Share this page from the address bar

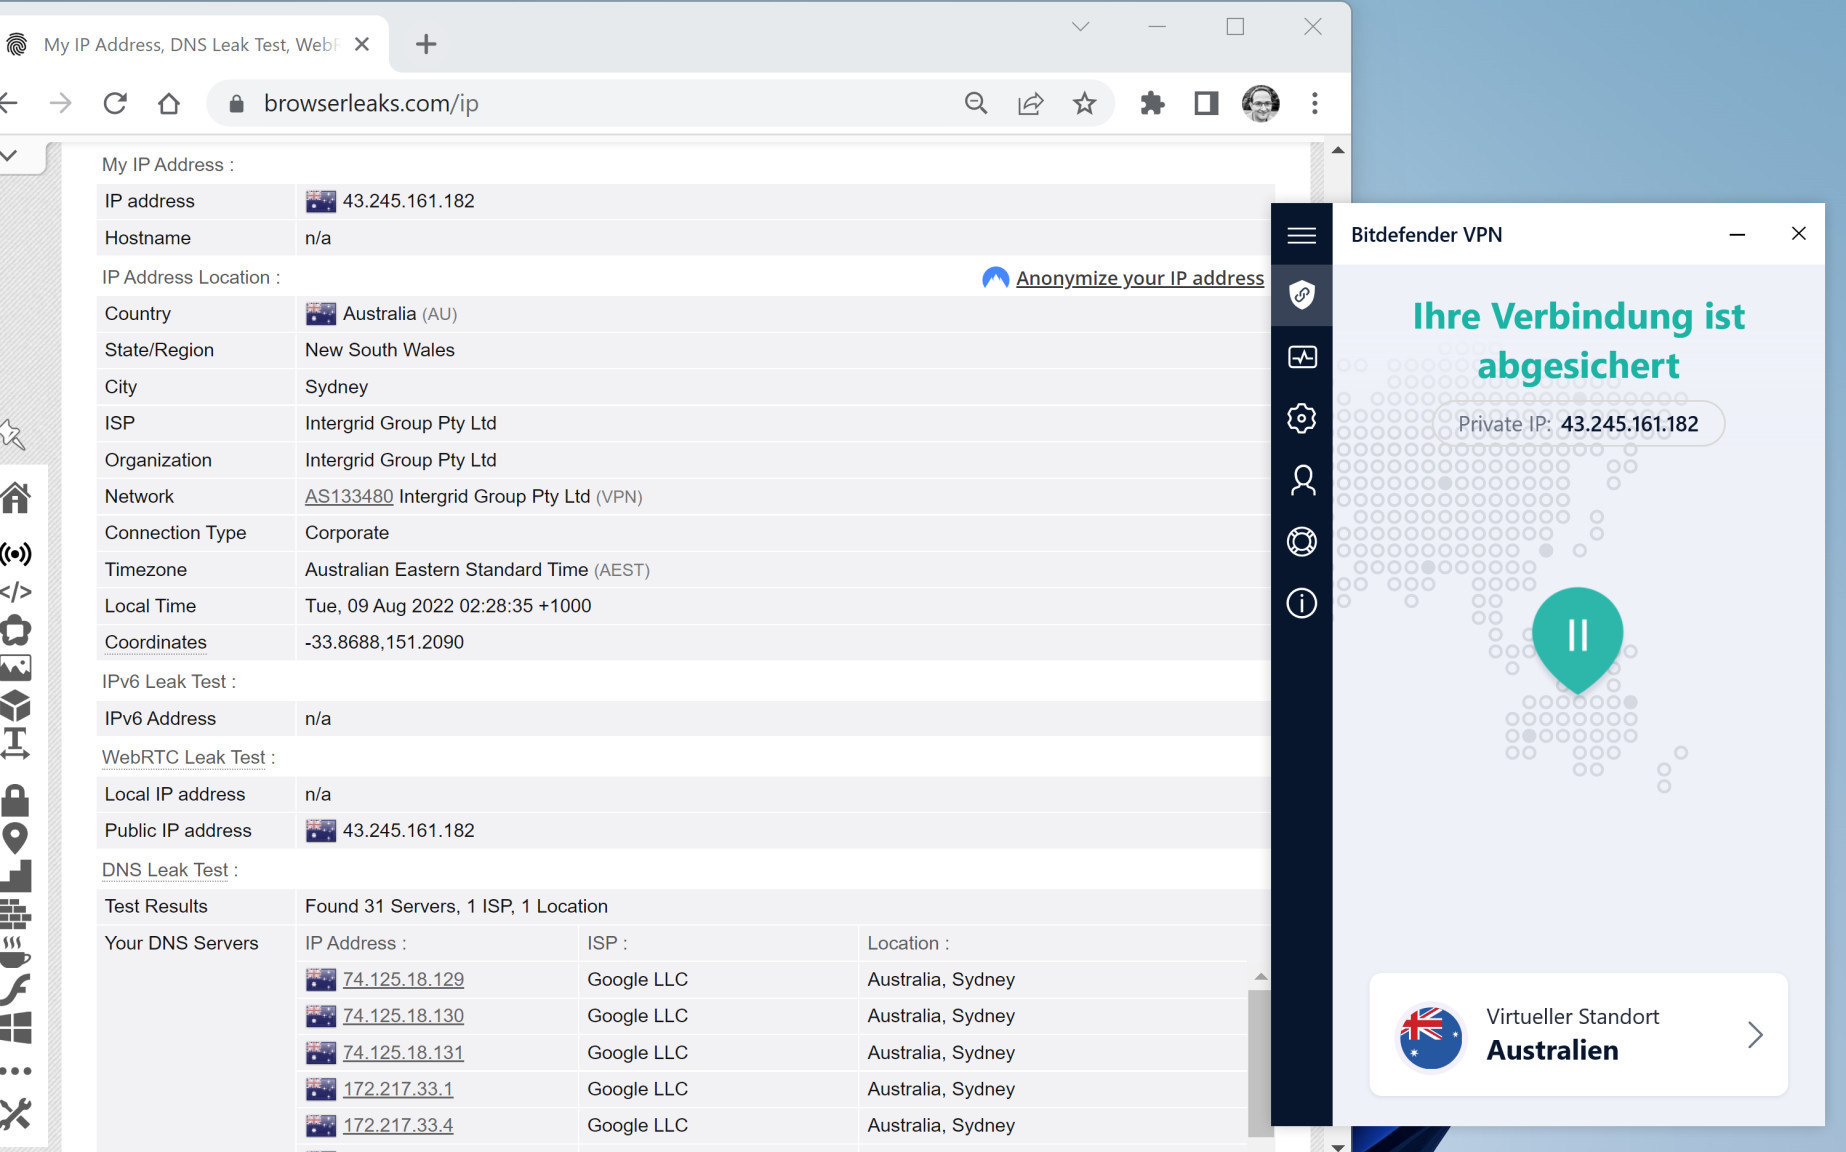click(x=1030, y=103)
